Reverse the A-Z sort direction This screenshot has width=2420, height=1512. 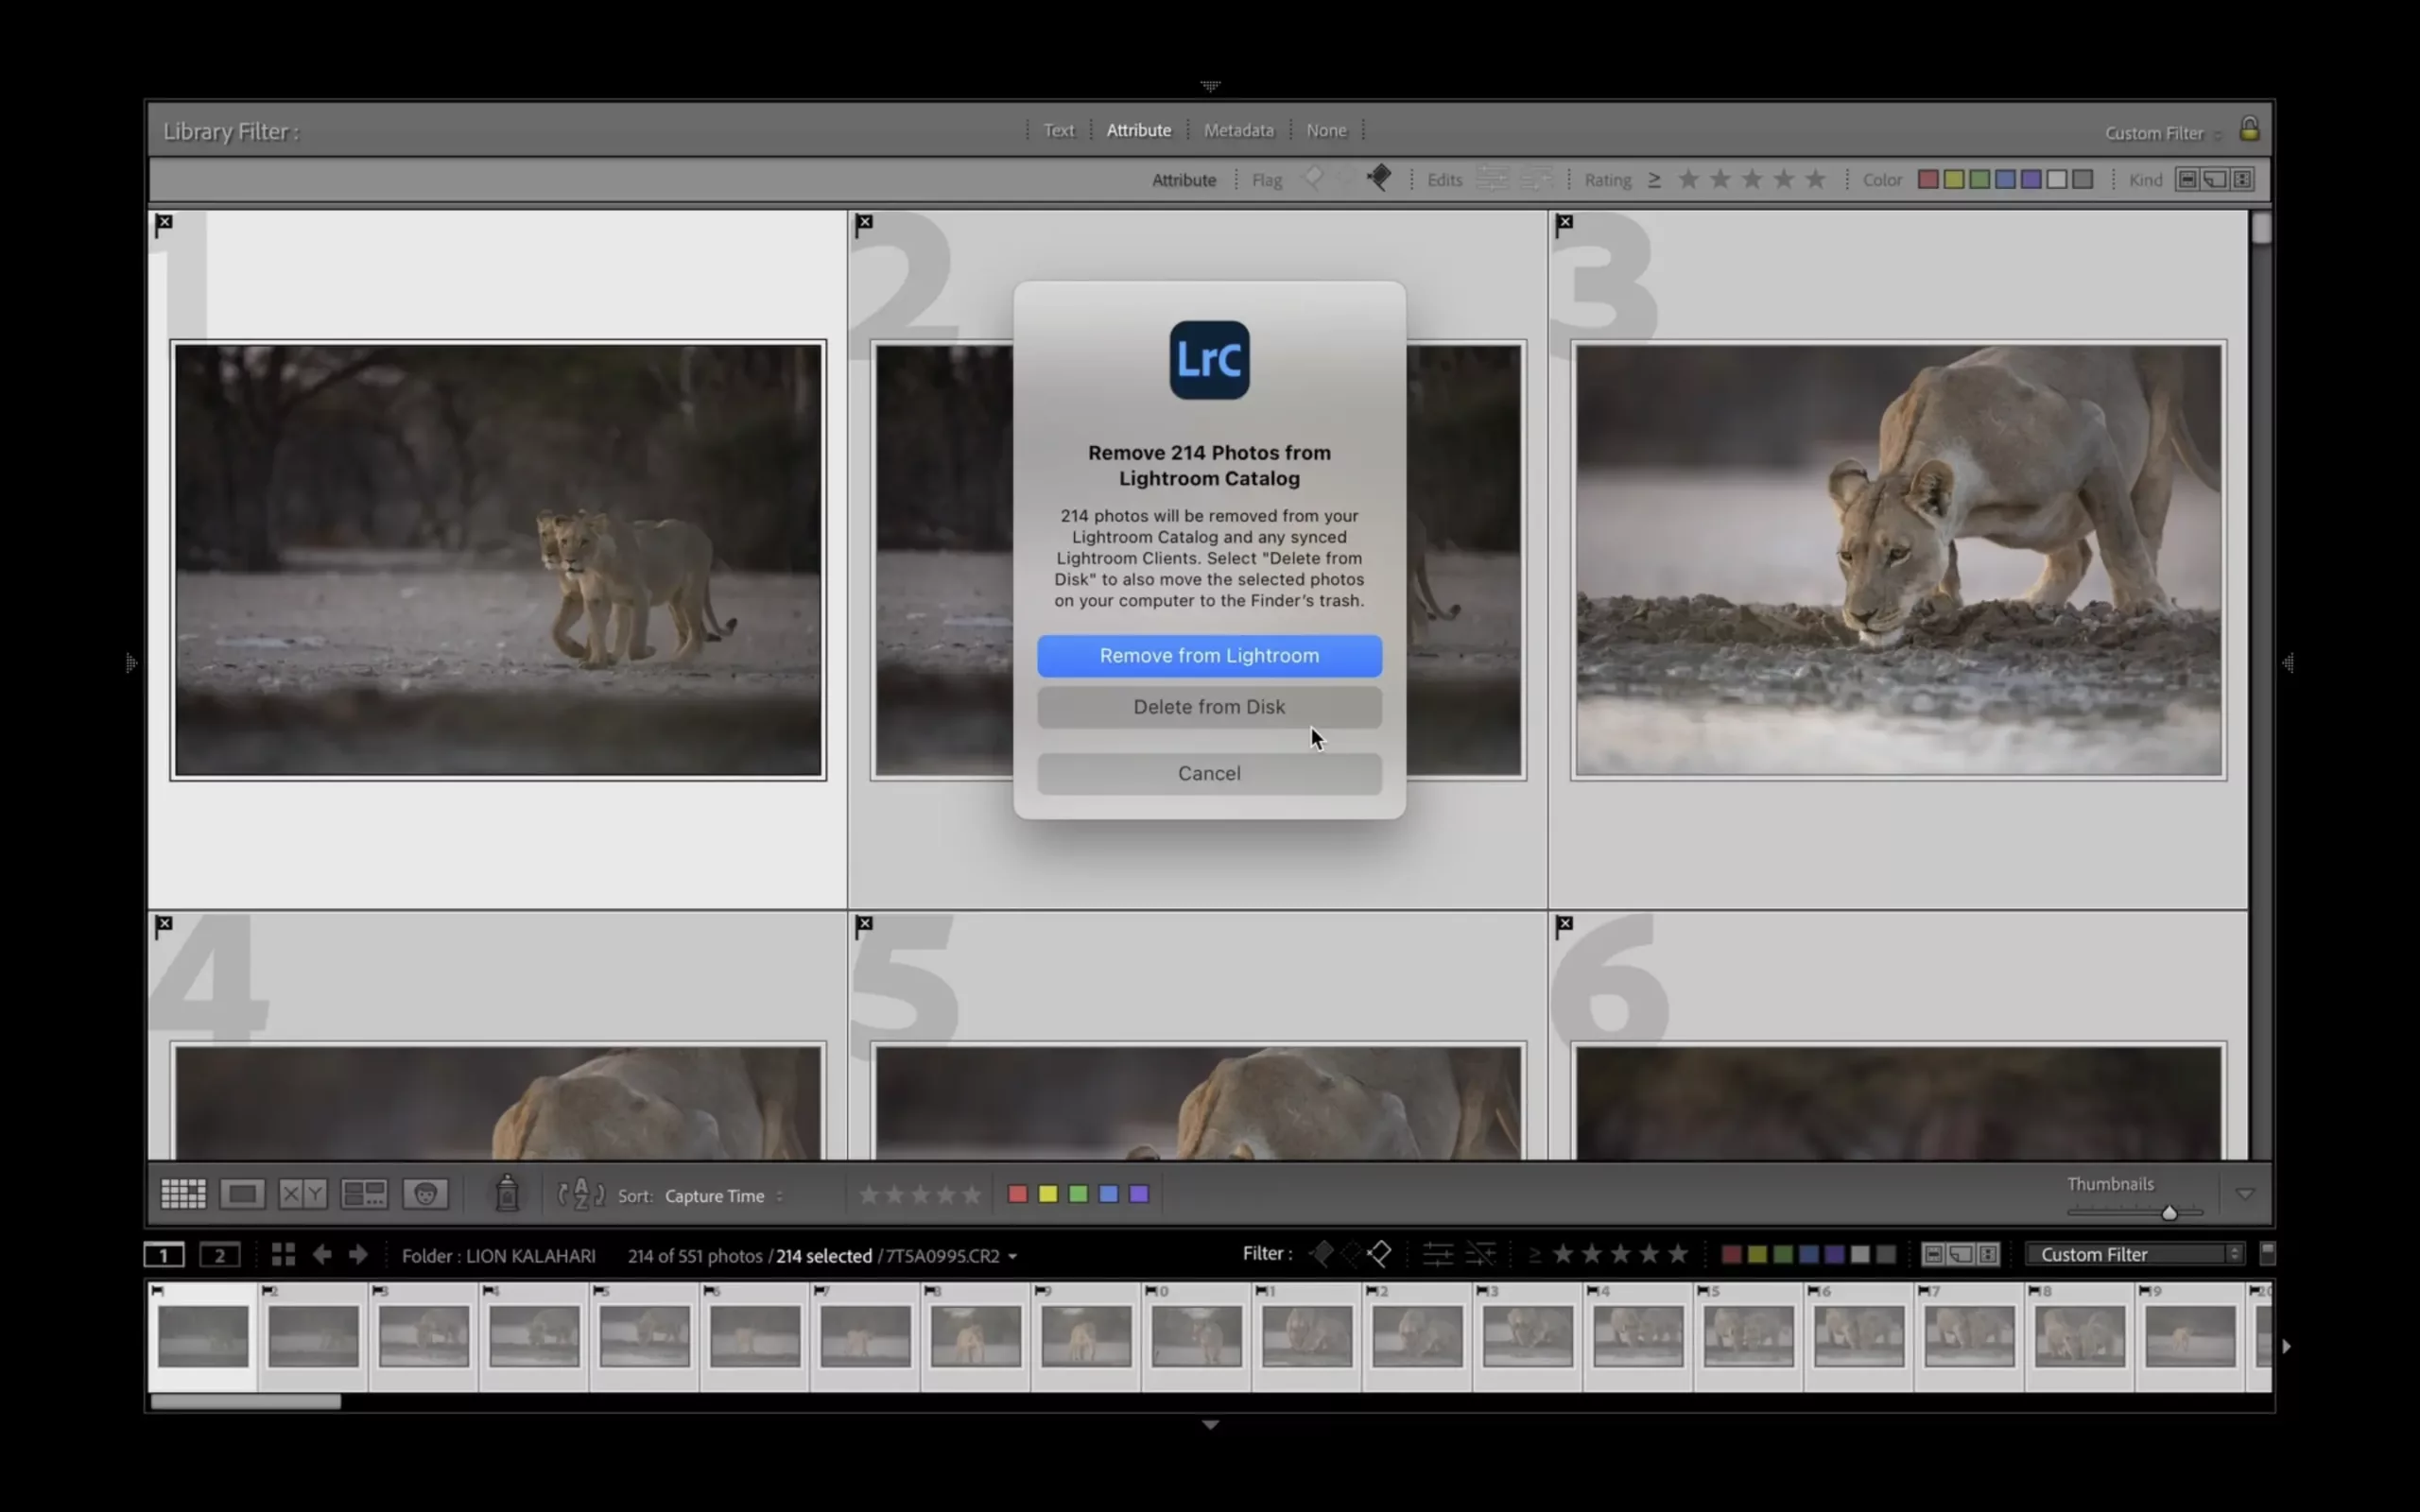581,1194
